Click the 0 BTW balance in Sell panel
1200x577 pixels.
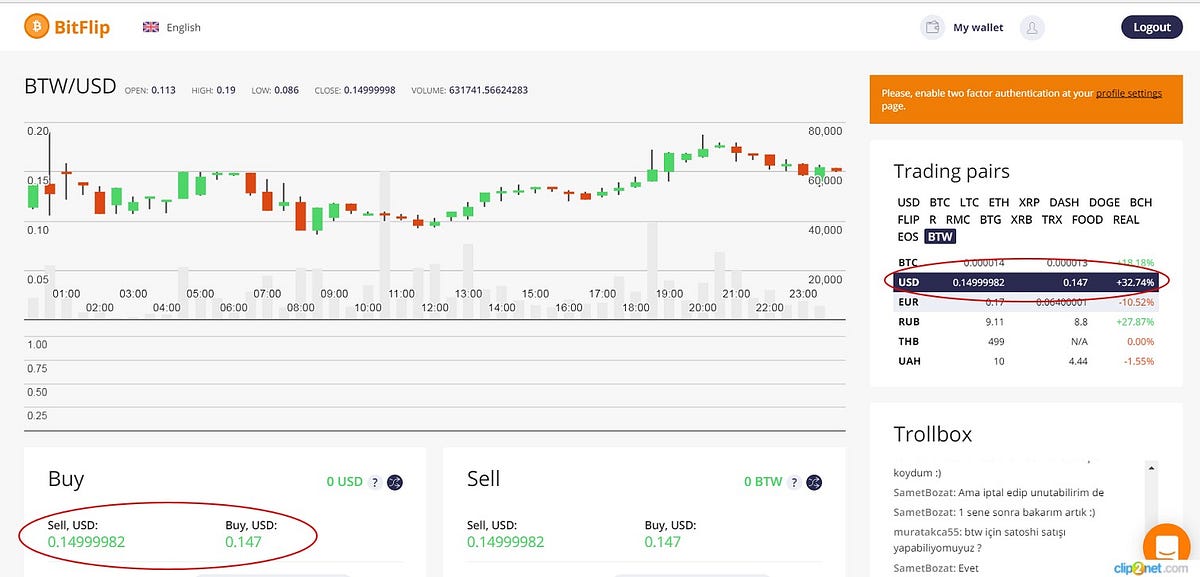click(763, 482)
